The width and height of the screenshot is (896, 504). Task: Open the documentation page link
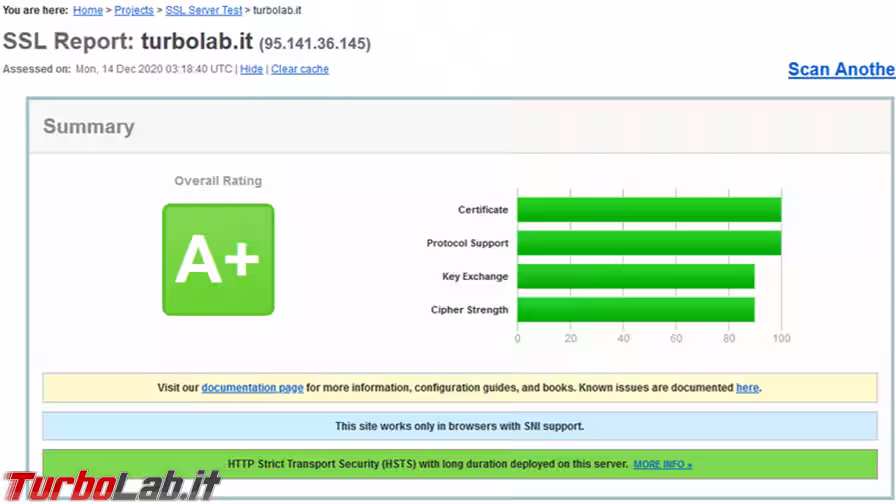tap(252, 387)
